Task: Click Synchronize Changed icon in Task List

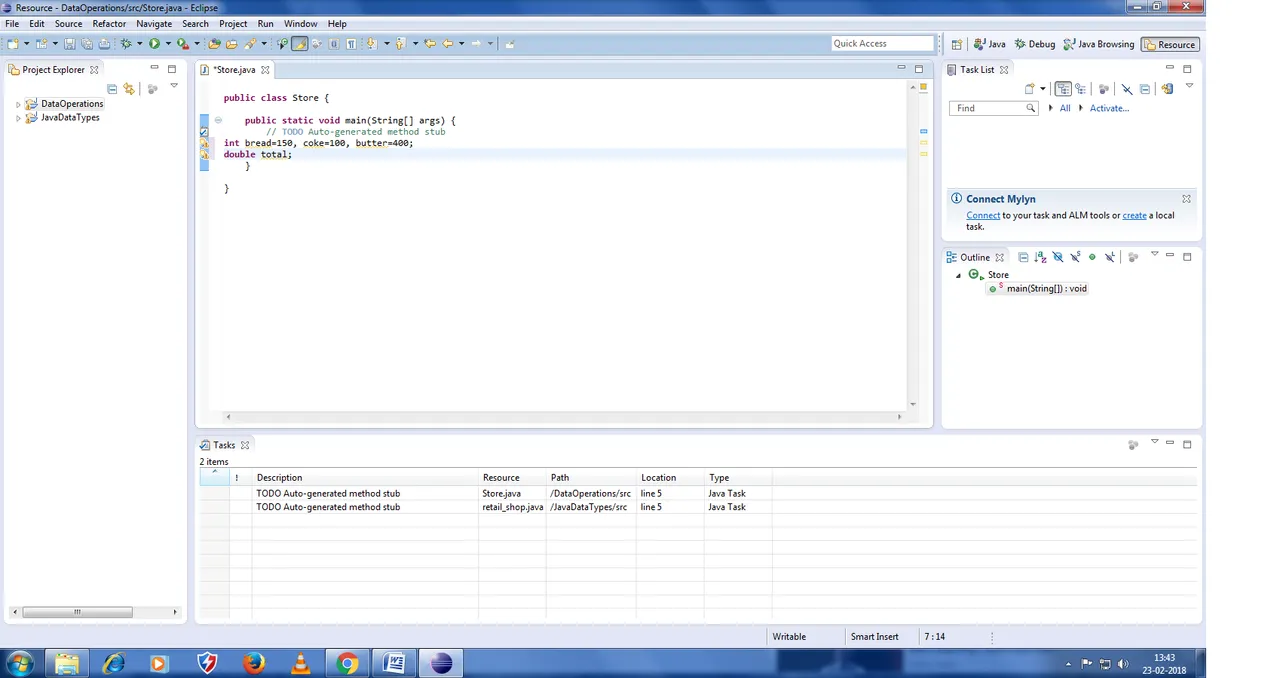Action: point(1167,89)
